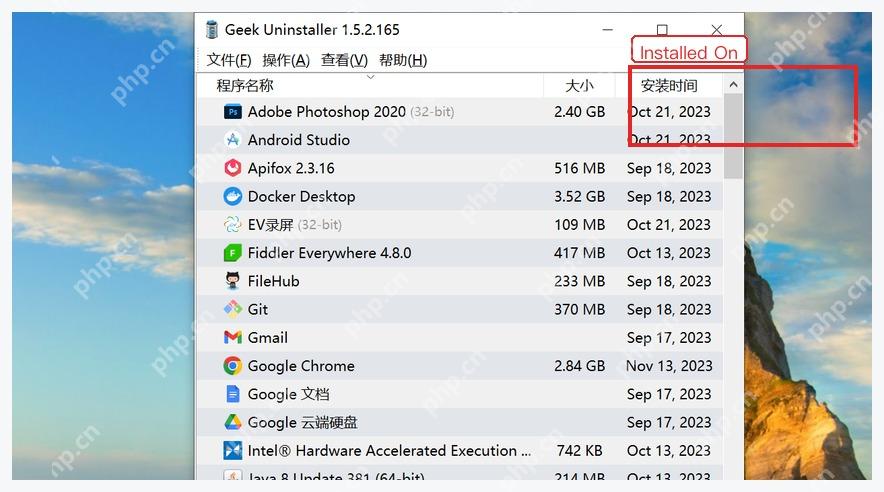
Task: Click the 516 MB size cell
Action: [x=580, y=168]
